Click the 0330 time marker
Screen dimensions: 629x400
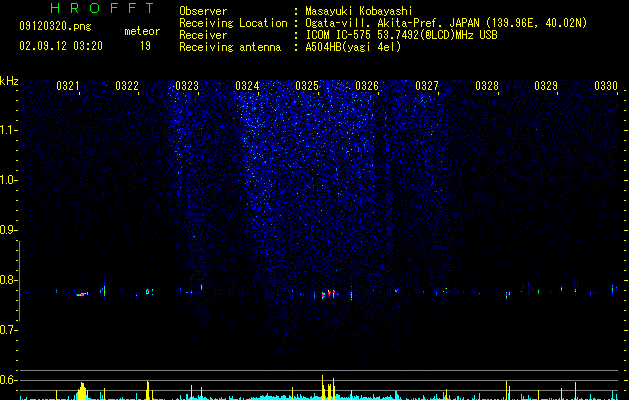click(x=606, y=86)
